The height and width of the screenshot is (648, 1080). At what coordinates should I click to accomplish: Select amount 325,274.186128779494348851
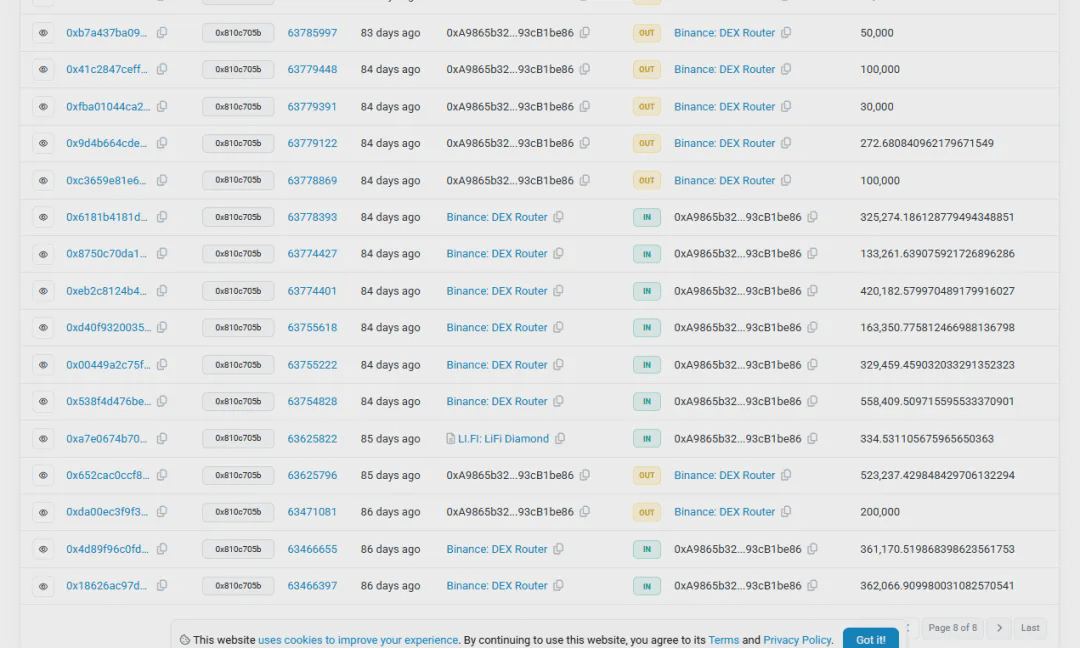click(937, 217)
